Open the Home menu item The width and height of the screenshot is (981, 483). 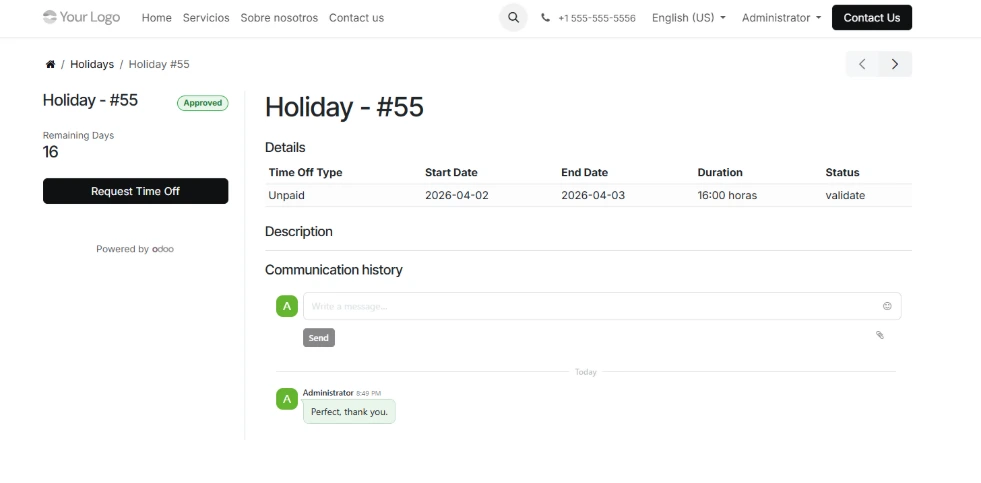[x=156, y=18]
